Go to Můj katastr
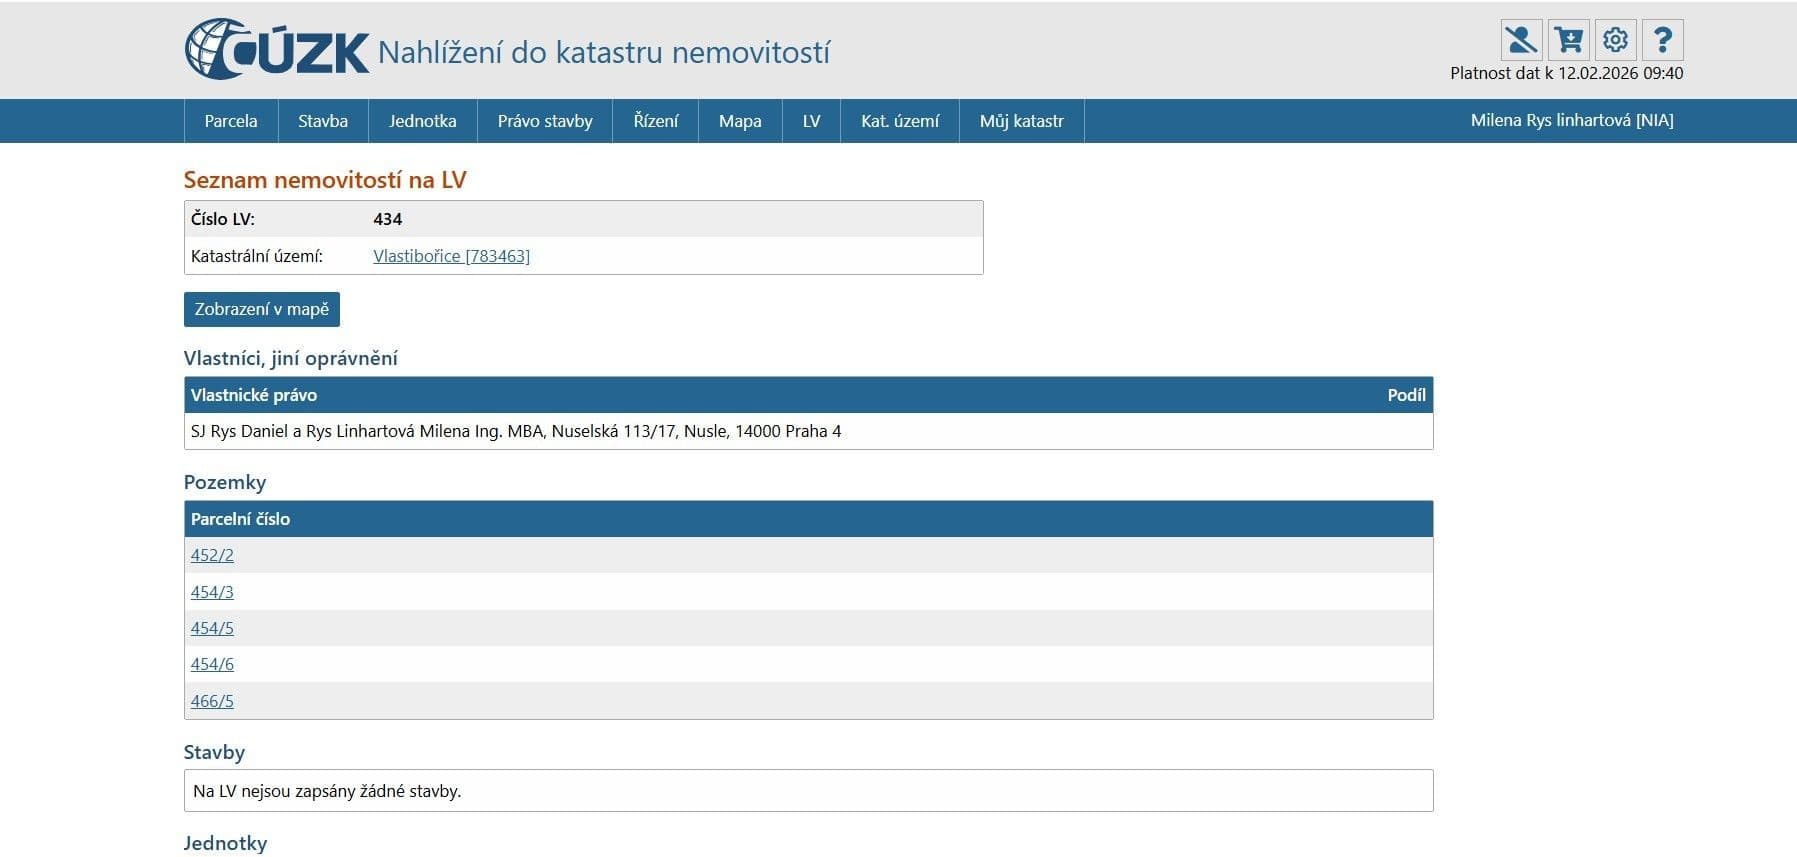The height and width of the screenshot is (857, 1797). click(1021, 121)
